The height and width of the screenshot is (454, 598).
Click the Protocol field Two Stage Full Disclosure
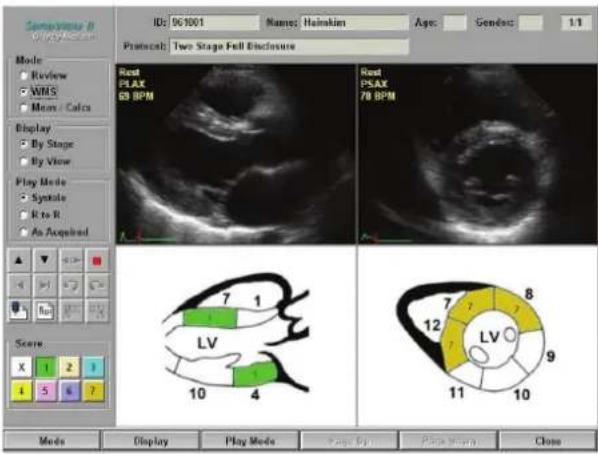click(289, 47)
